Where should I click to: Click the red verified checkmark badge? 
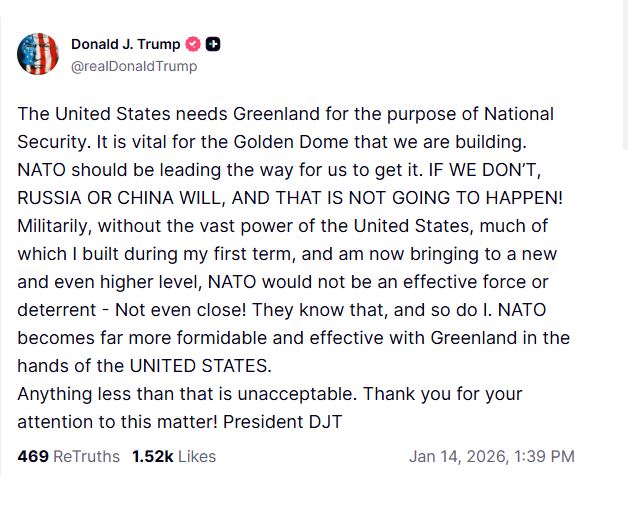194,44
